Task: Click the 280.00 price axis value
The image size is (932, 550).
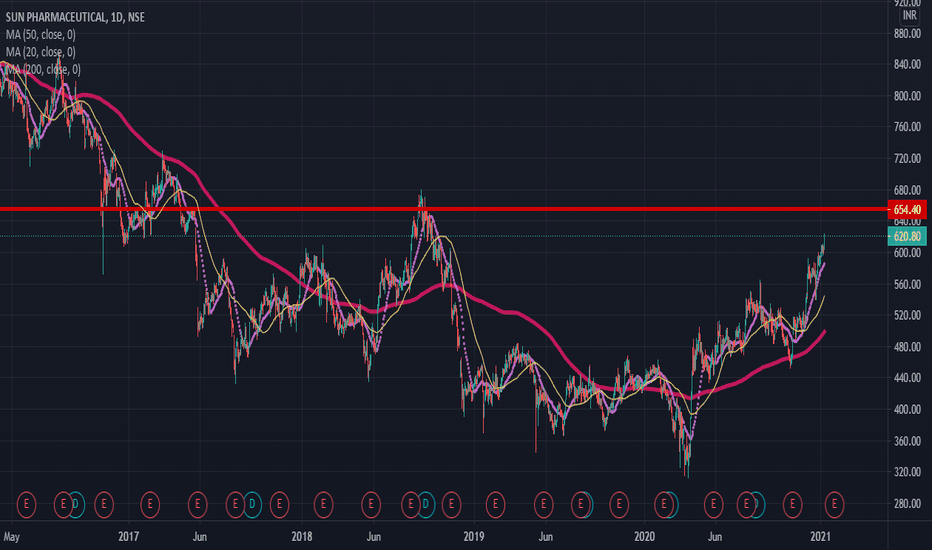Action: pos(907,503)
